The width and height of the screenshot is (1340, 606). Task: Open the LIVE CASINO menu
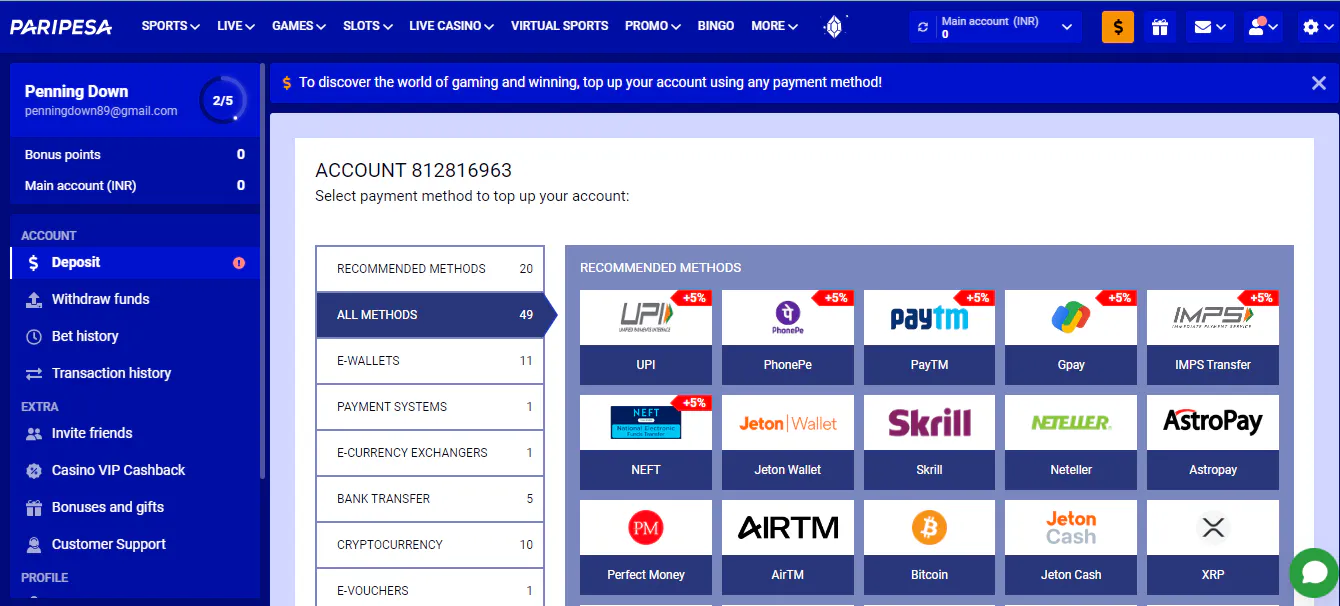(451, 26)
